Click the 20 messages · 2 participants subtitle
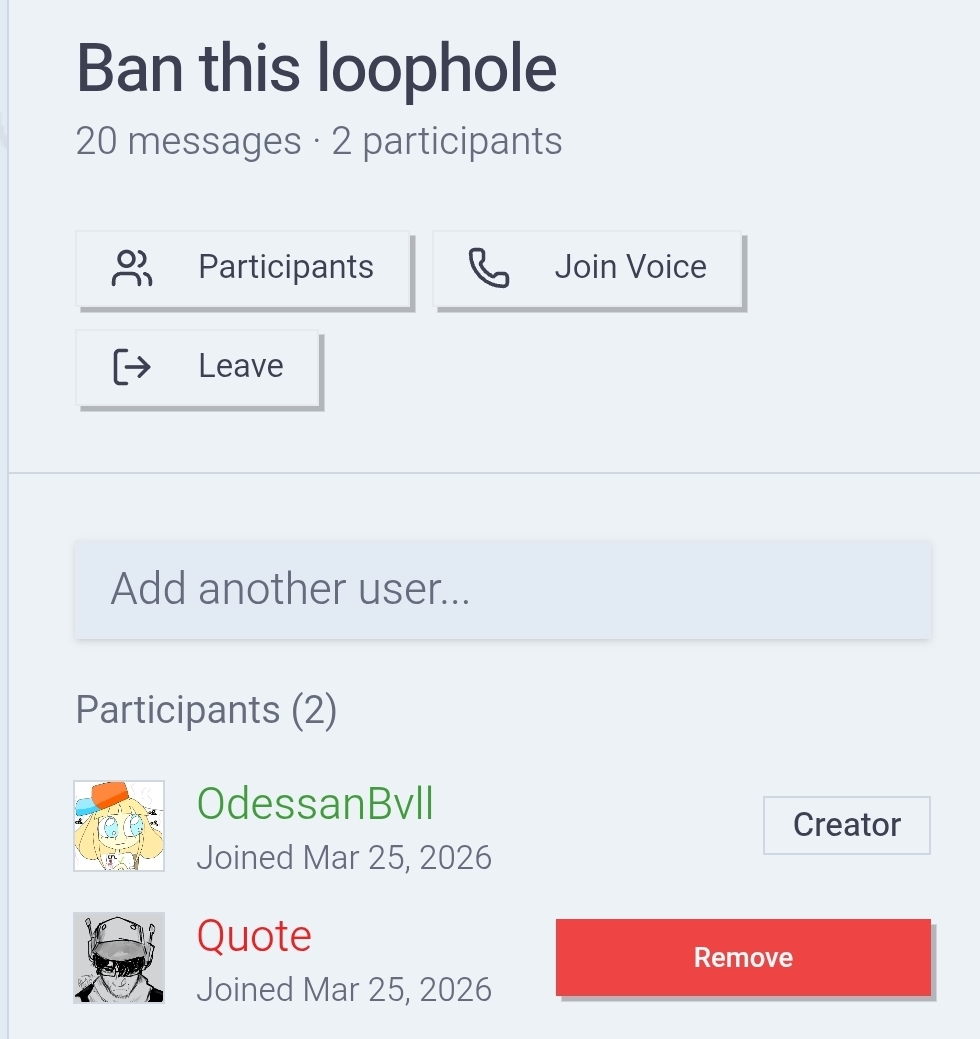The image size is (980, 1039). (319, 140)
